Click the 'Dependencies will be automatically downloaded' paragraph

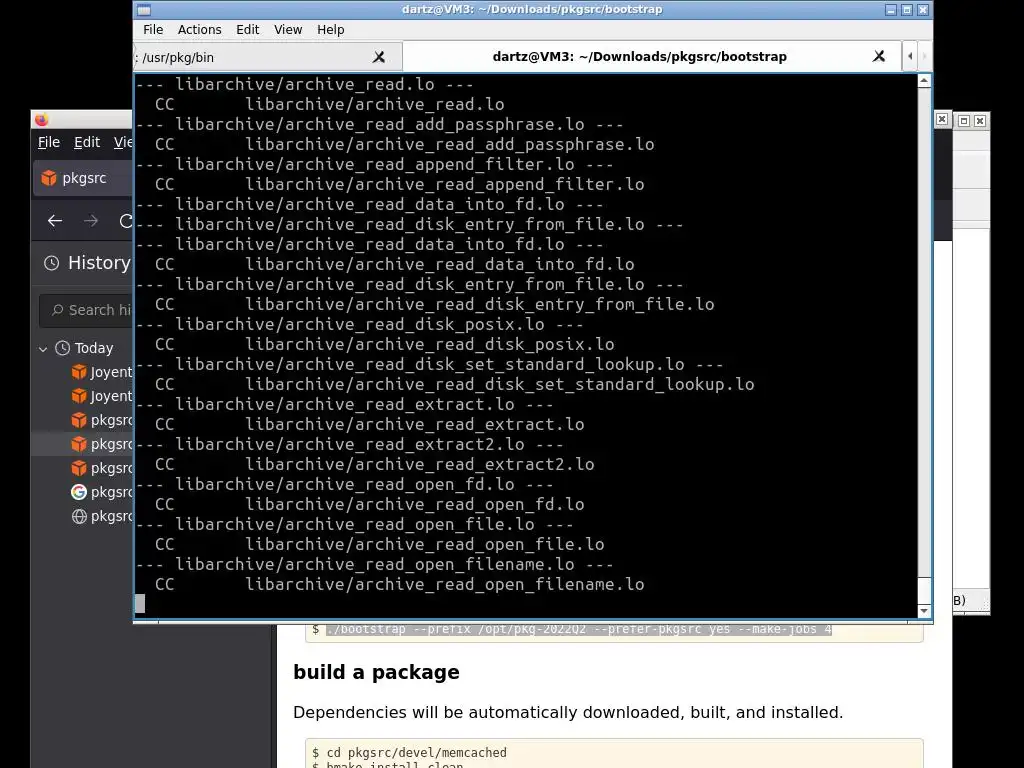(x=568, y=712)
